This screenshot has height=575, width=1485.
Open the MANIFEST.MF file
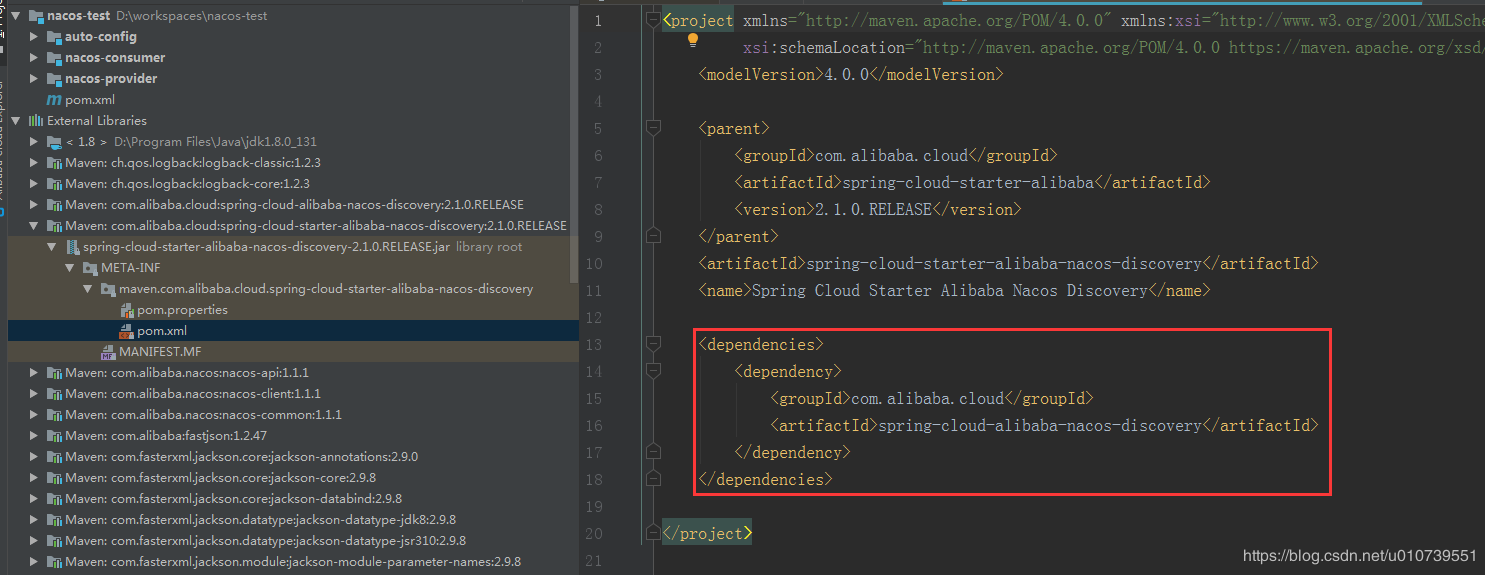pos(160,352)
